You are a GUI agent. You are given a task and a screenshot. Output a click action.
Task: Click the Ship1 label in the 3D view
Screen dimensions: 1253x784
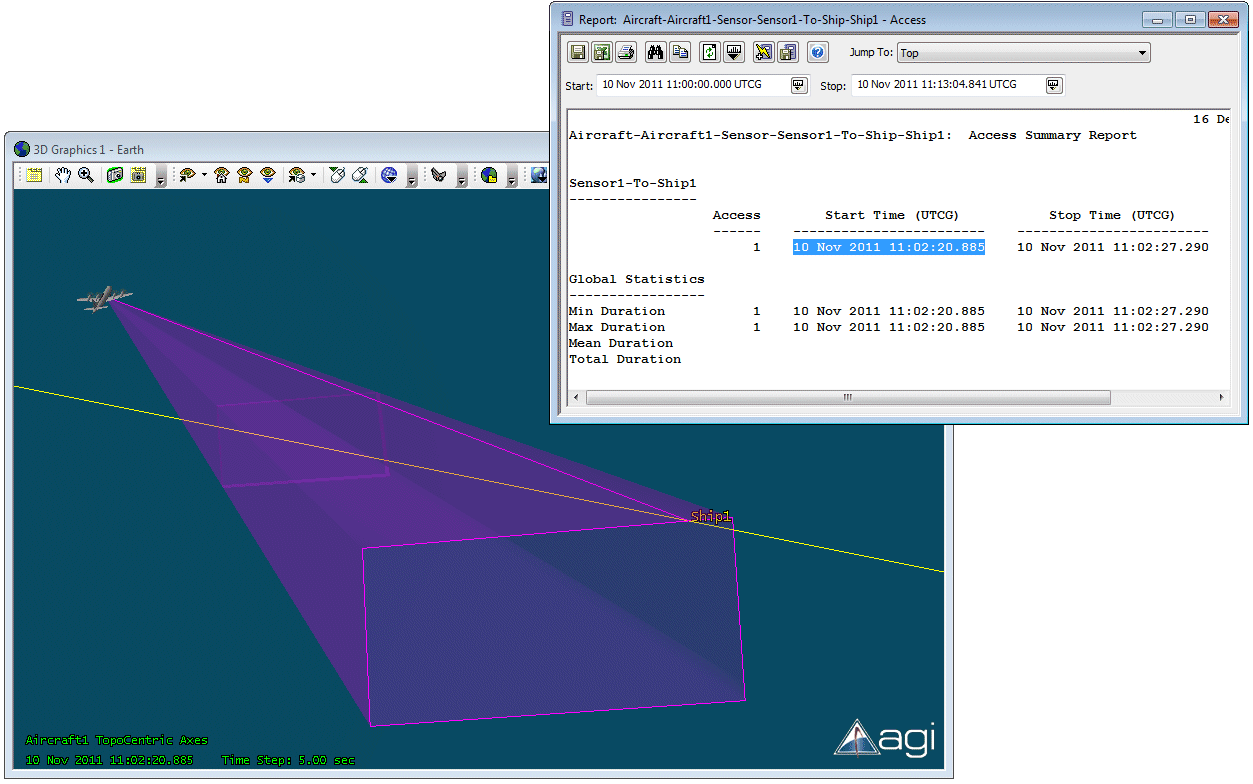point(711,517)
